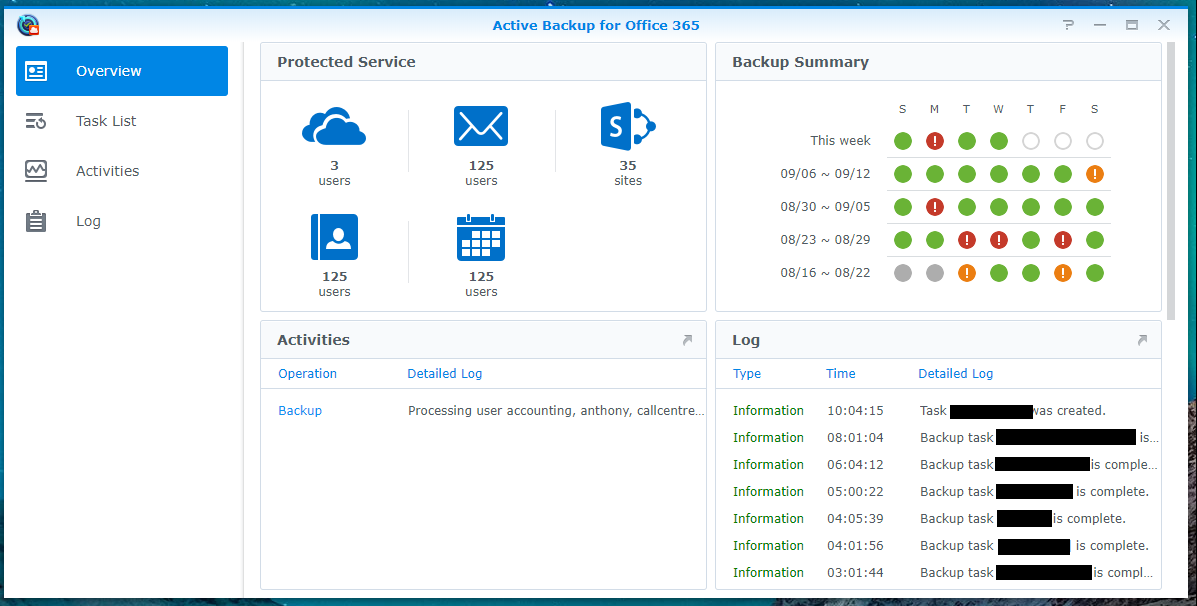
Task: Click This week Thursday empty status circle
Action: (1031, 141)
